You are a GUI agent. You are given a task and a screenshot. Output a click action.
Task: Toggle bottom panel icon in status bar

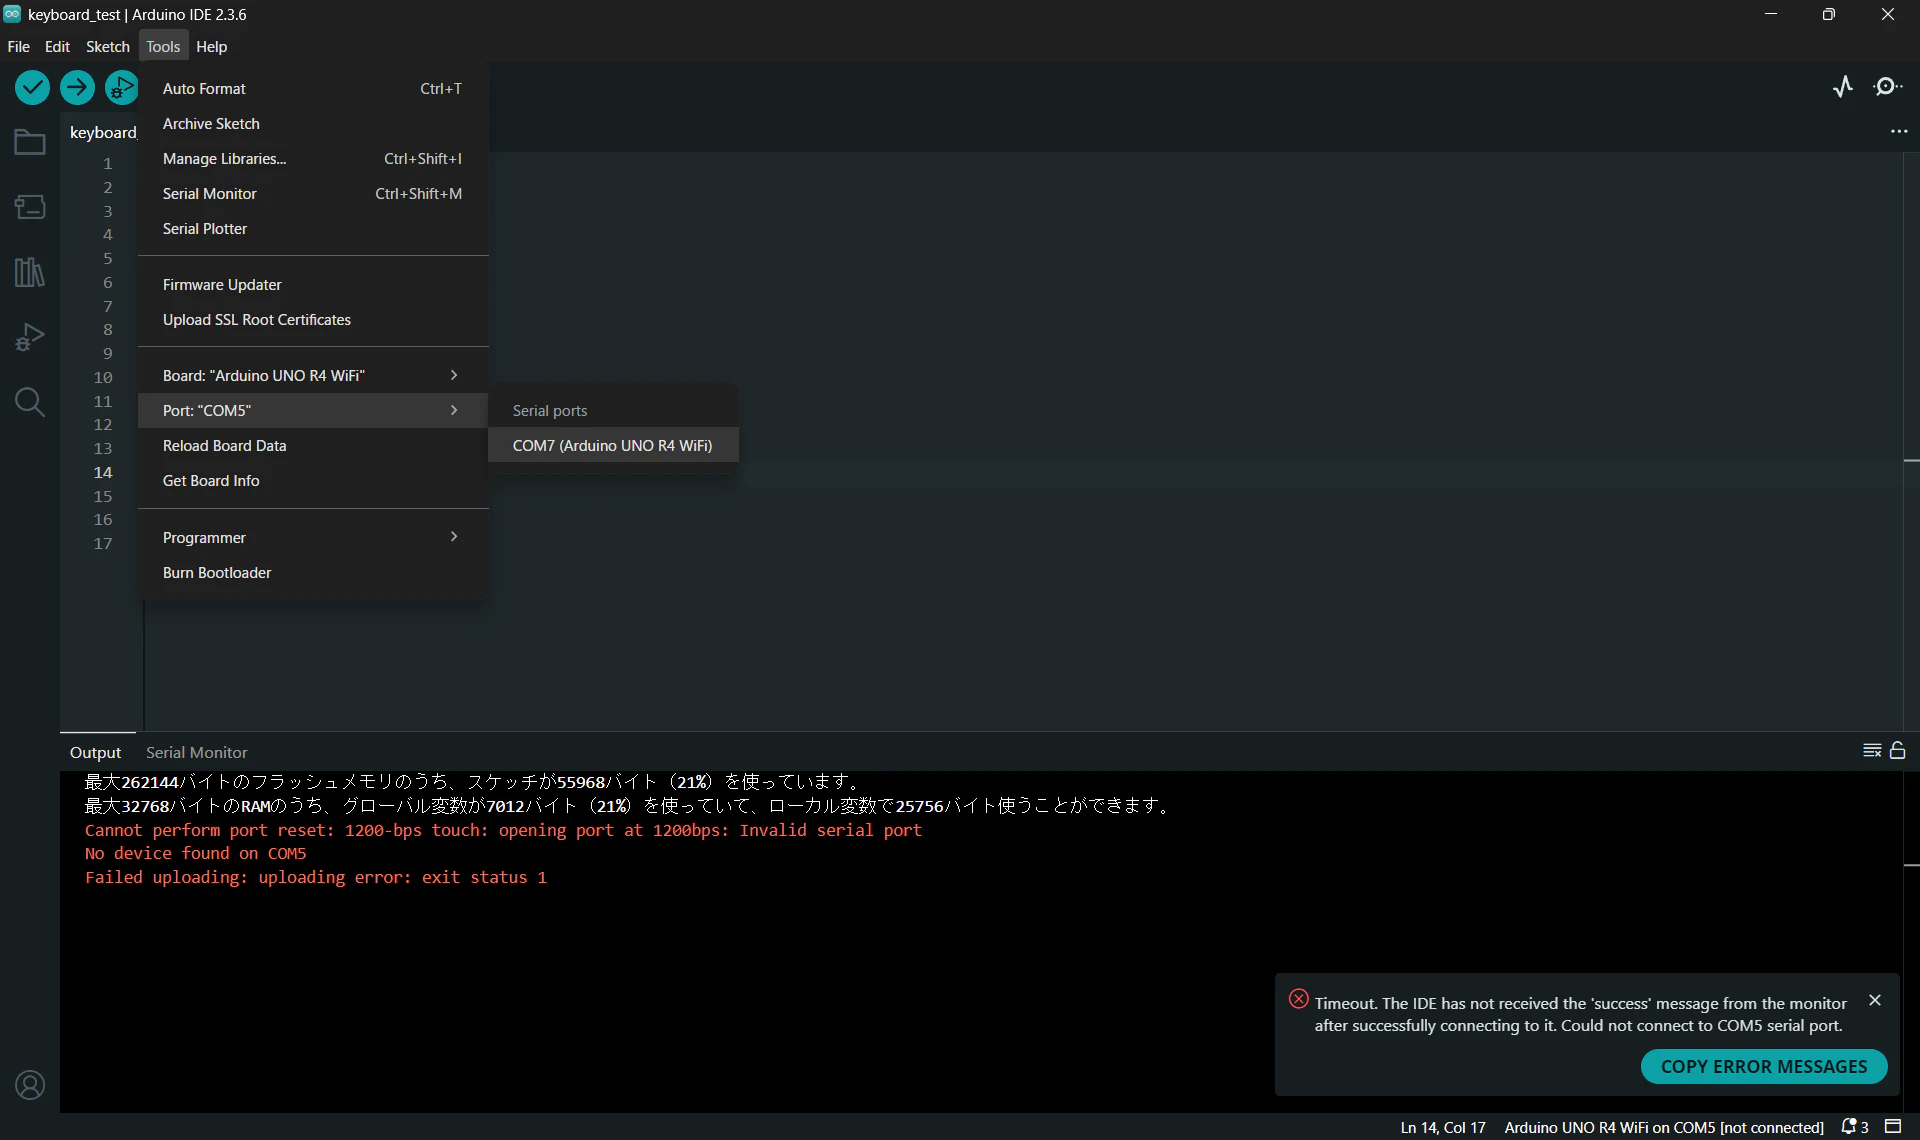point(1893,1127)
